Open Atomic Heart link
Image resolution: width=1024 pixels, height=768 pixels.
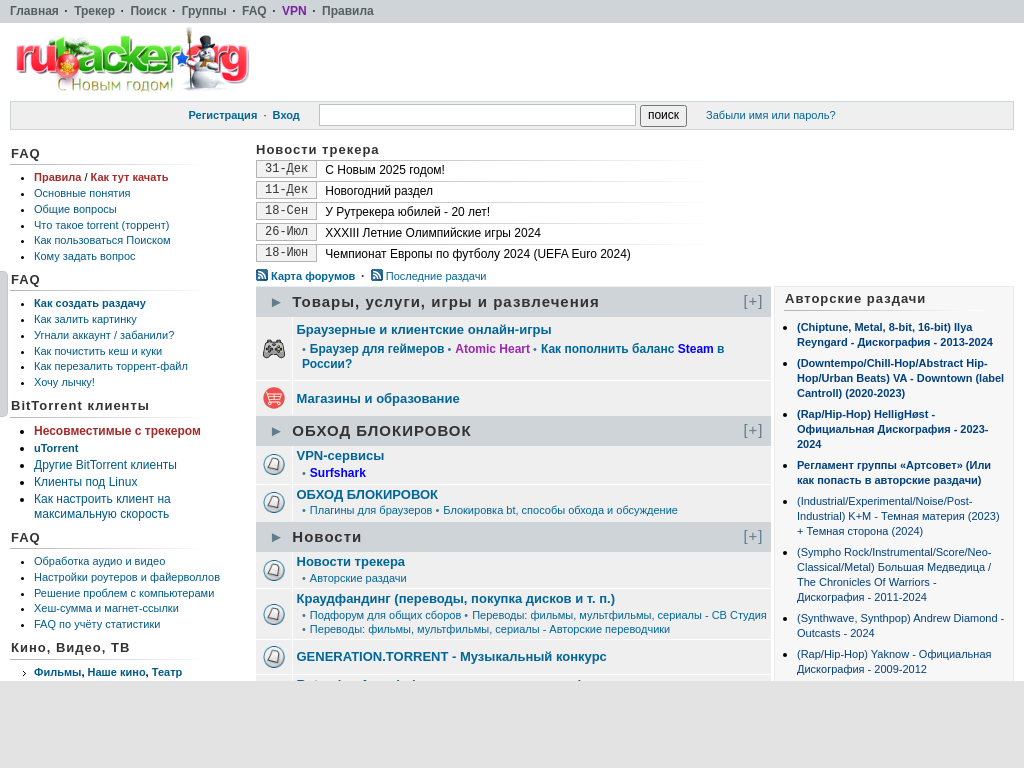(x=492, y=349)
